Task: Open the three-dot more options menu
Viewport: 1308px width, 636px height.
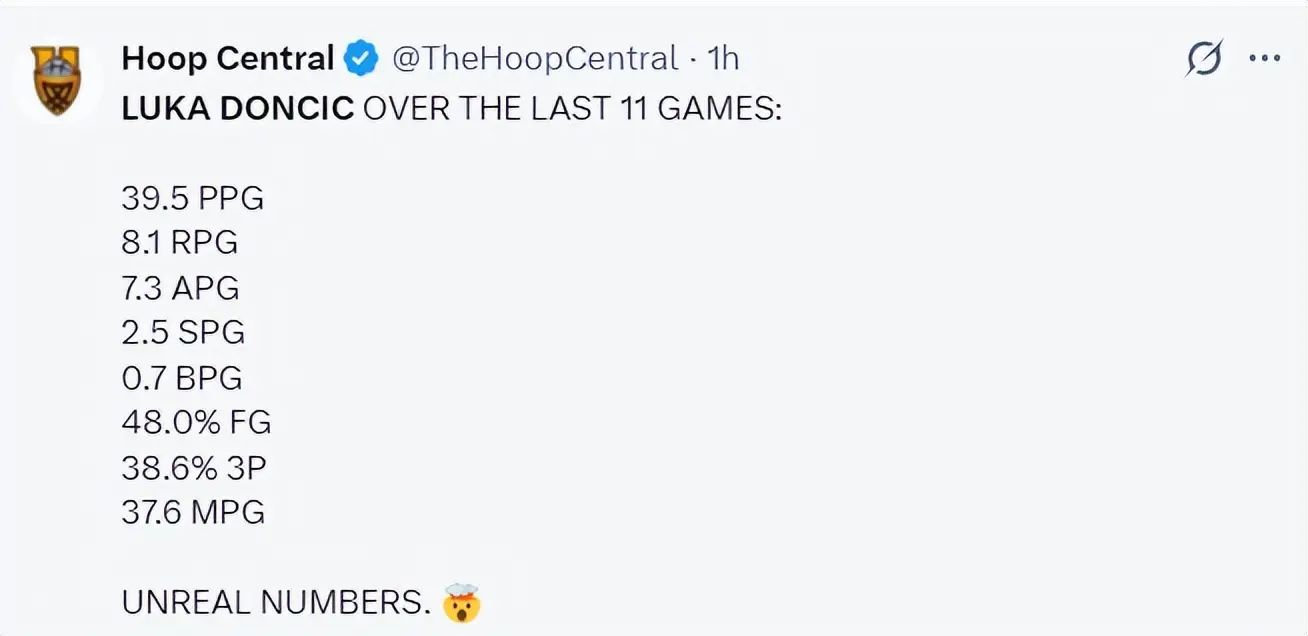Action: coord(1265,59)
